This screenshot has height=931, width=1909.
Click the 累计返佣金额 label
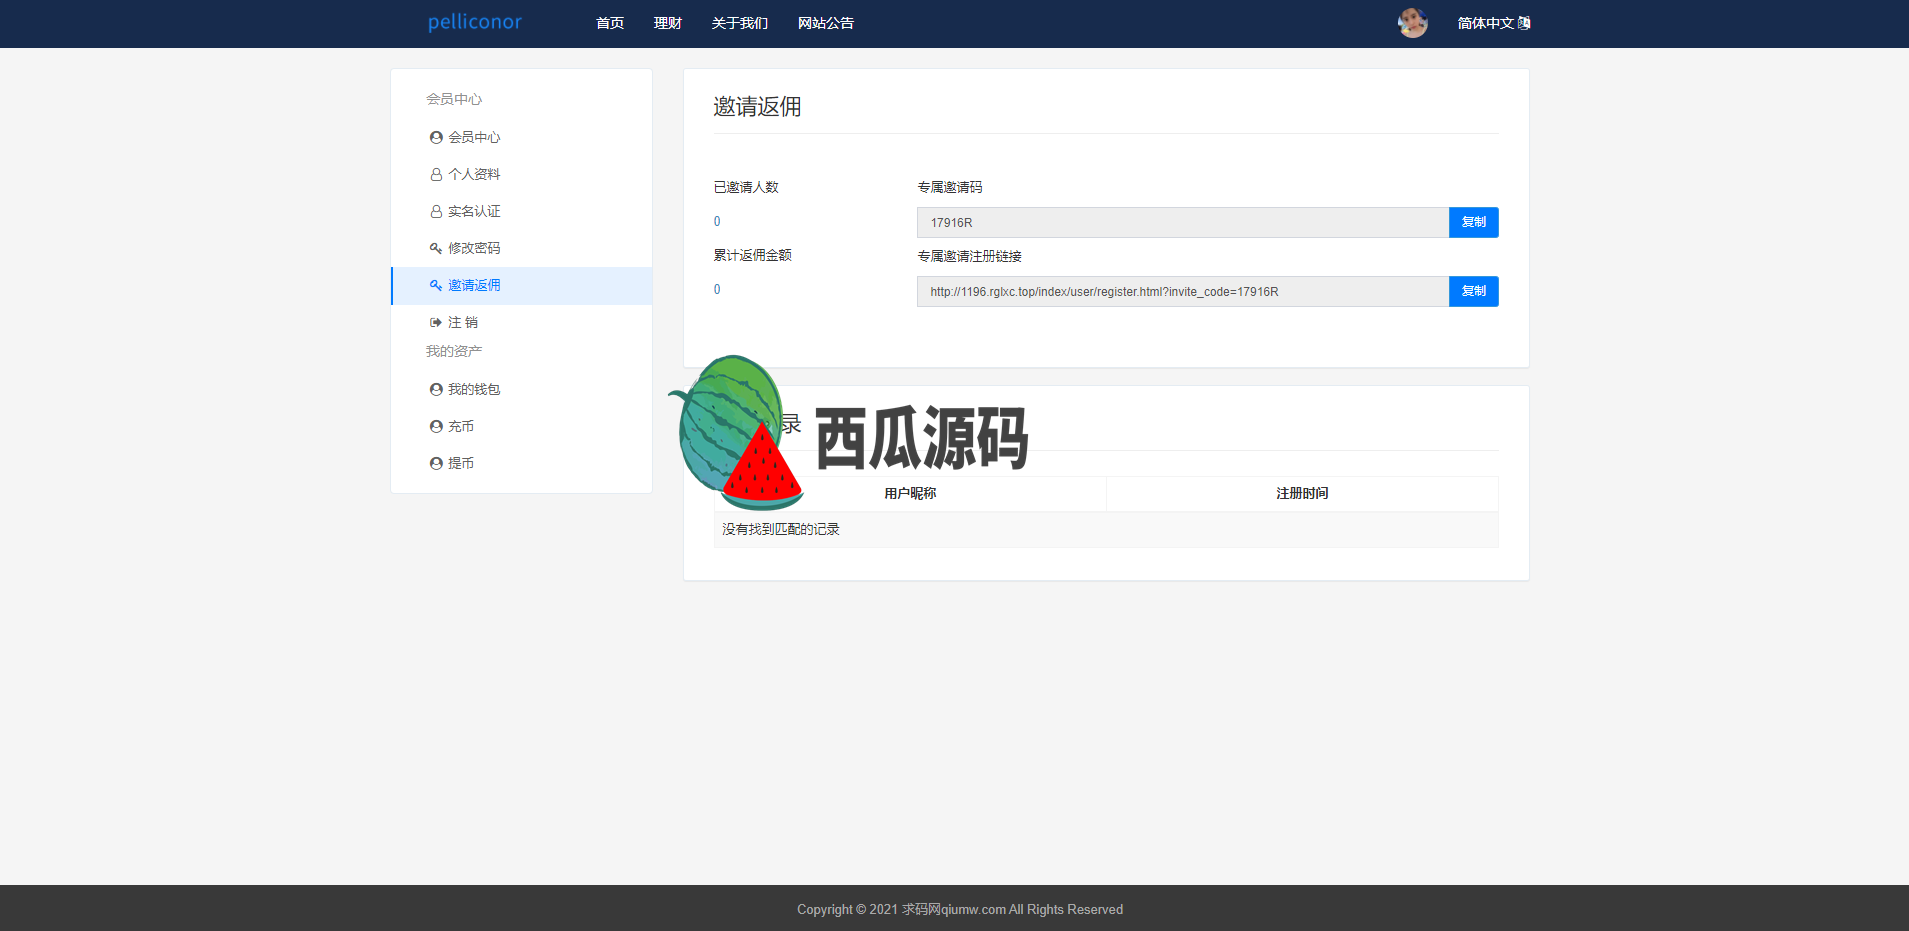pyautogui.click(x=753, y=255)
